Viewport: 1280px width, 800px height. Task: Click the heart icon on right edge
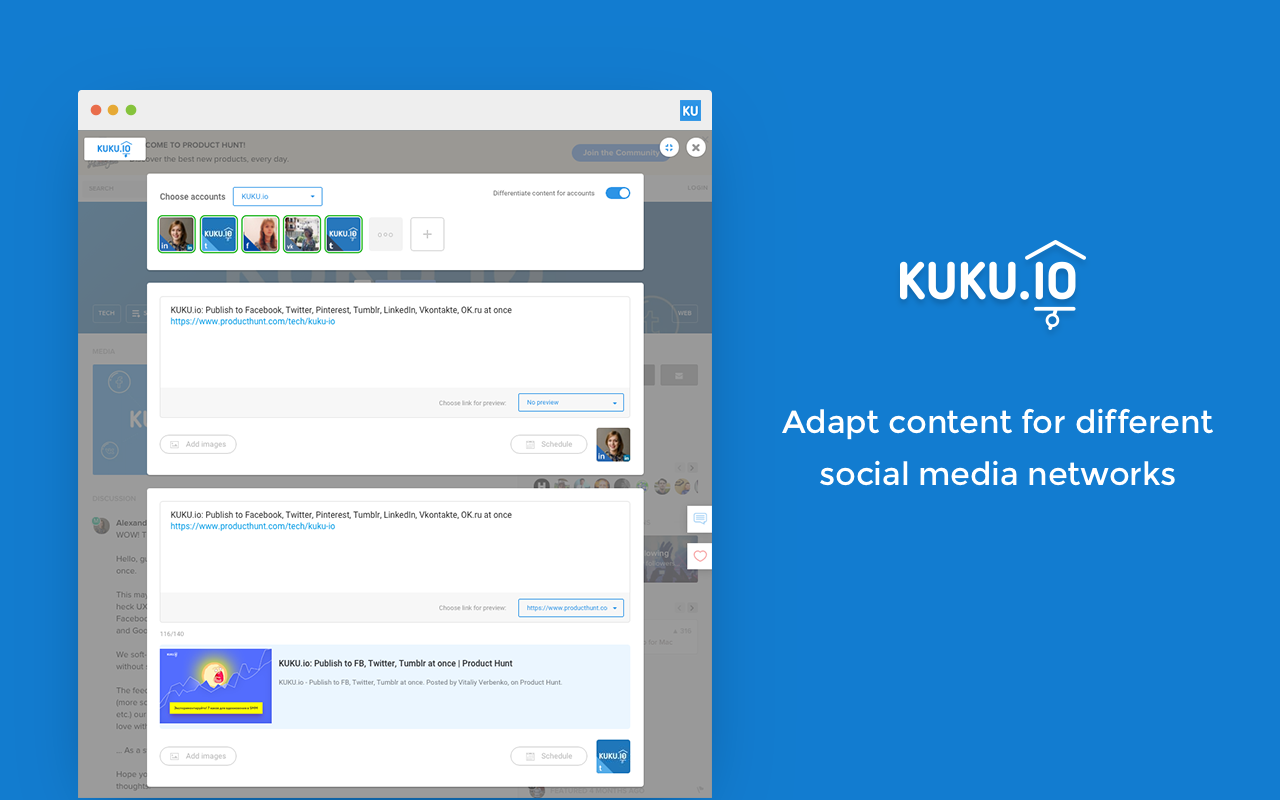pyautogui.click(x=700, y=556)
